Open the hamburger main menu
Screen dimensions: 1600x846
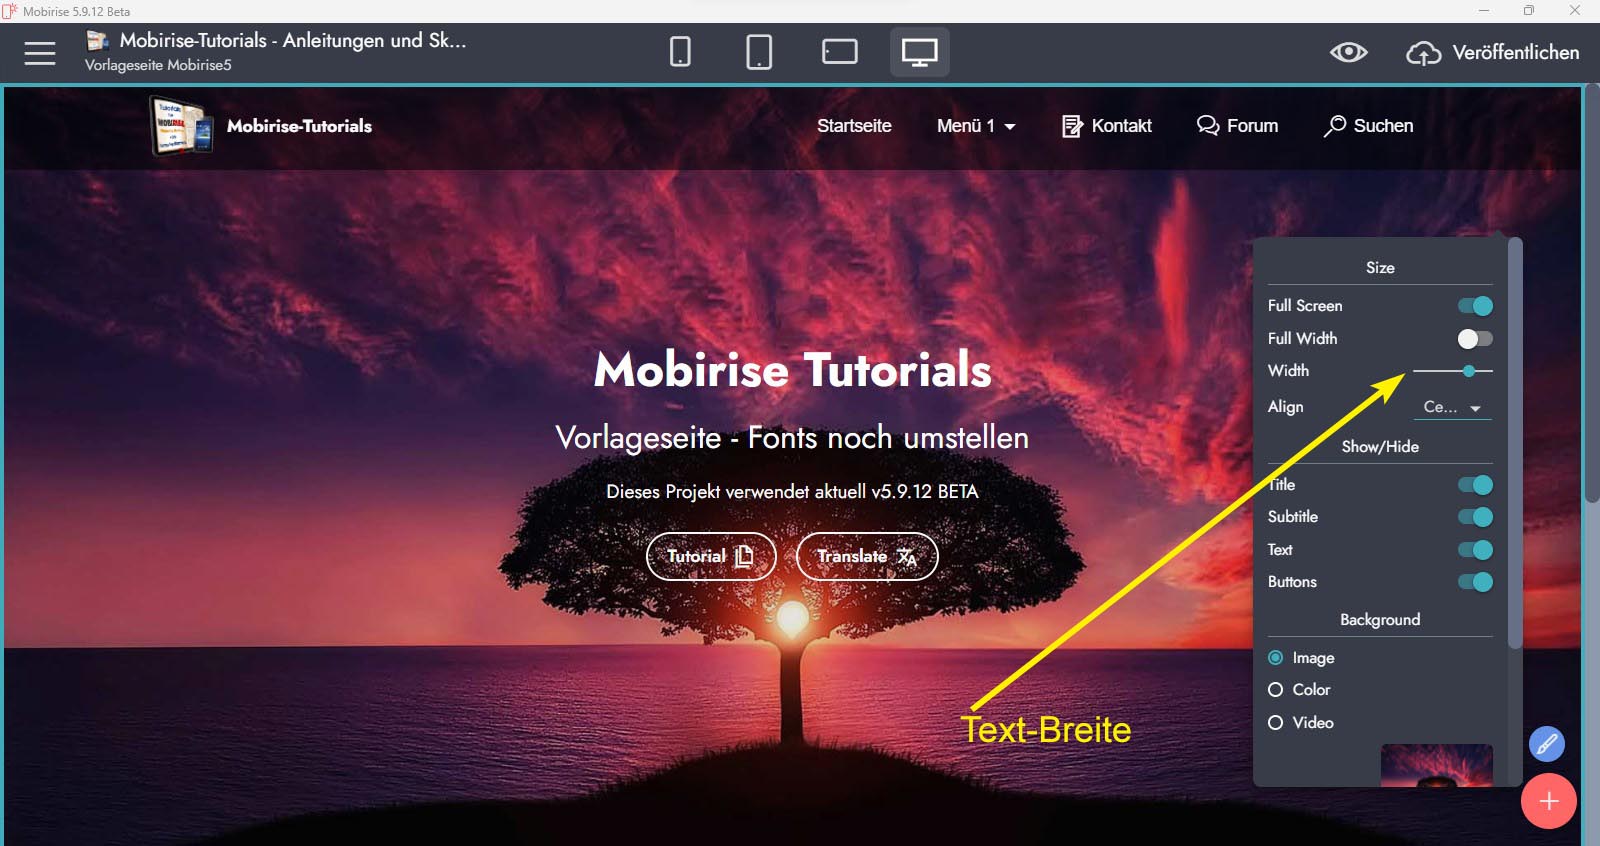pyautogui.click(x=40, y=53)
